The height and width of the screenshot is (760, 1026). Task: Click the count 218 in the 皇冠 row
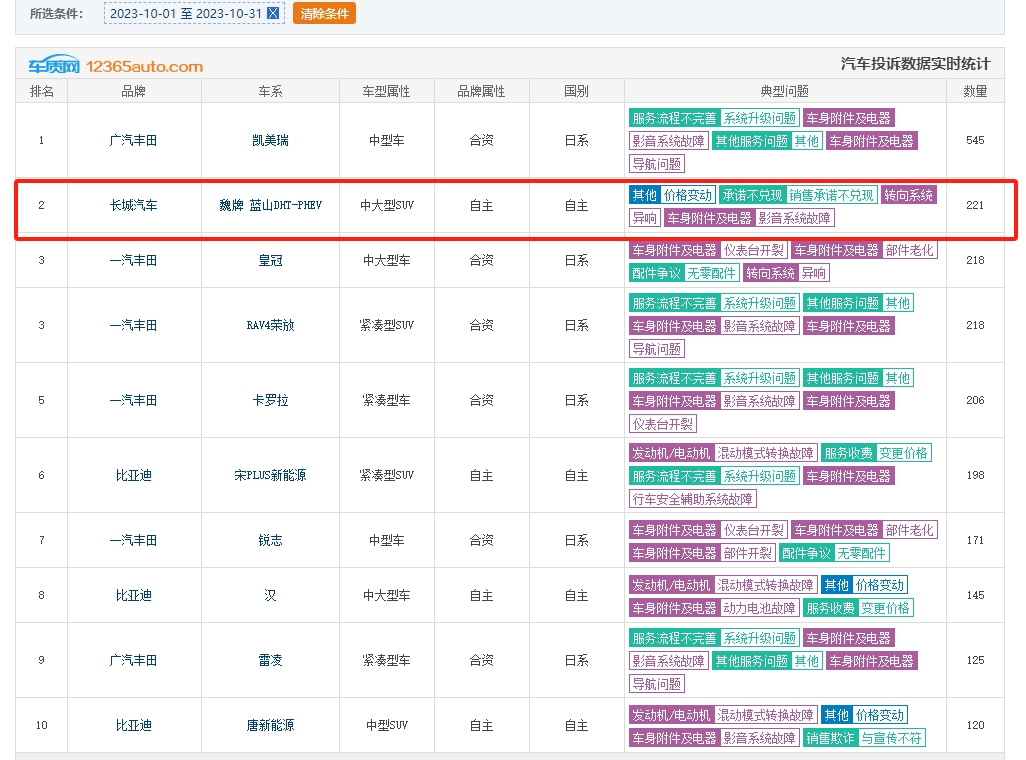(975, 260)
